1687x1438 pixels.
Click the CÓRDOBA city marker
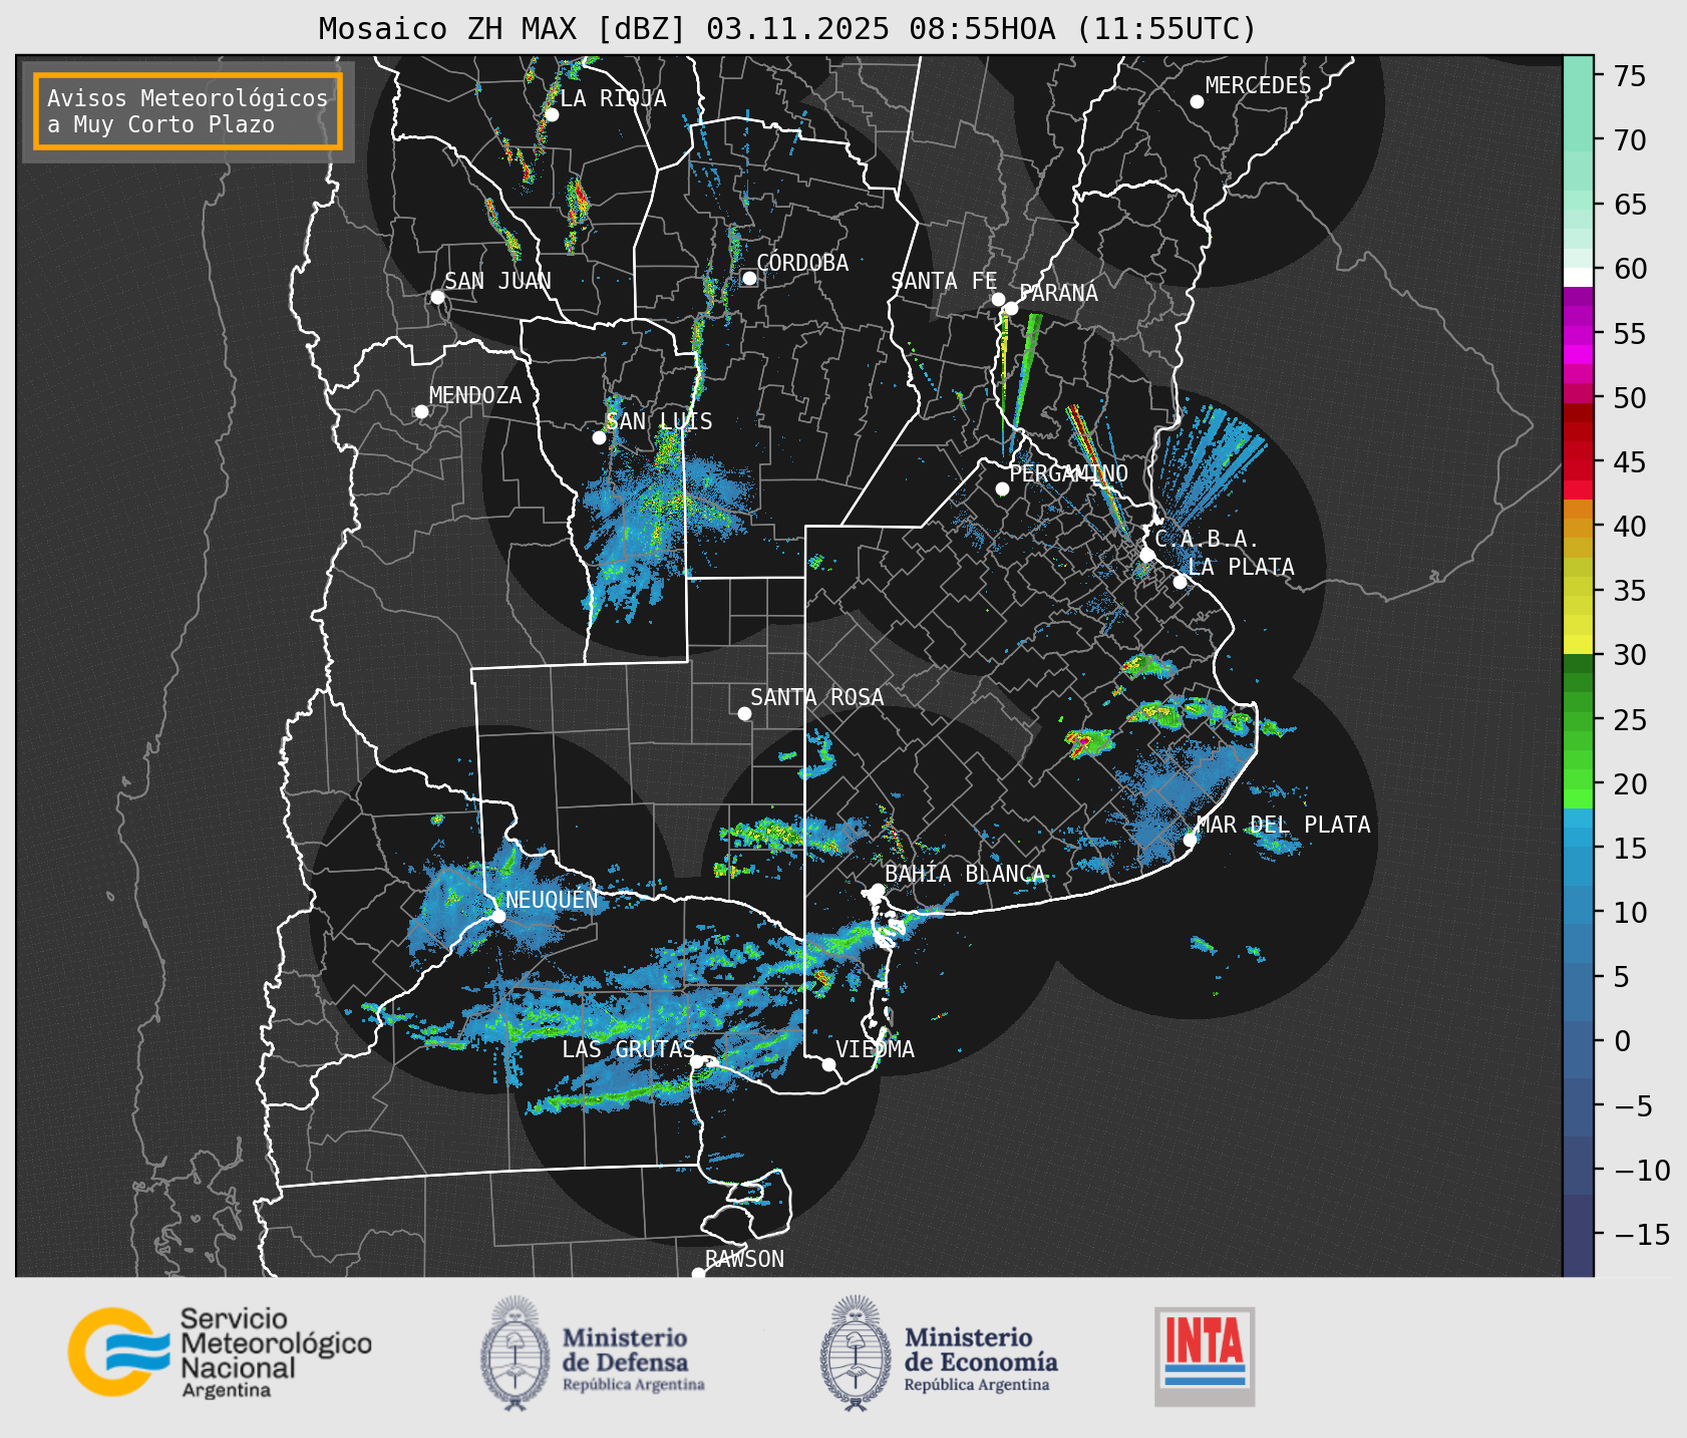(x=749, y=278)
